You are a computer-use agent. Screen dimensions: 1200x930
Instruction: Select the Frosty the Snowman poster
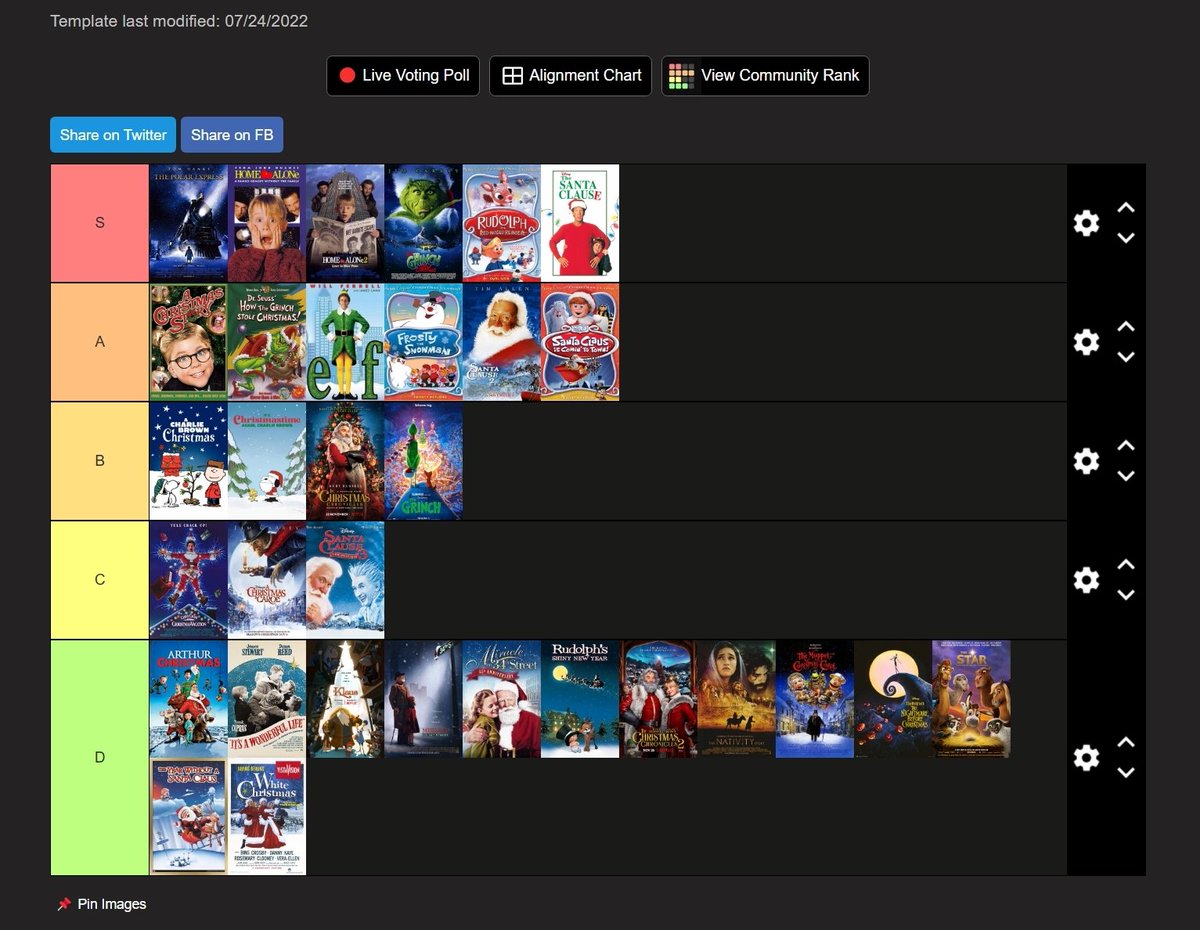423,342
